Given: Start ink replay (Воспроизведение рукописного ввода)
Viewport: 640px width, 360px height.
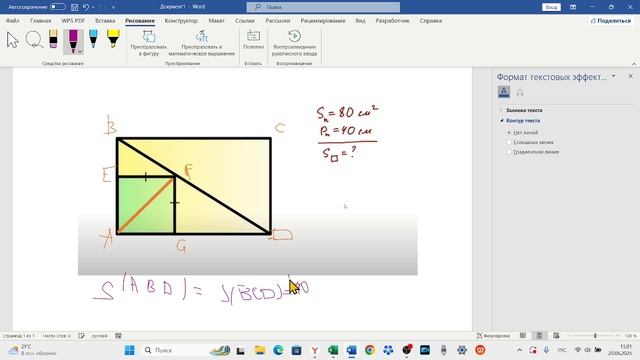Looking at the screenshot, I should click(294, 43).
